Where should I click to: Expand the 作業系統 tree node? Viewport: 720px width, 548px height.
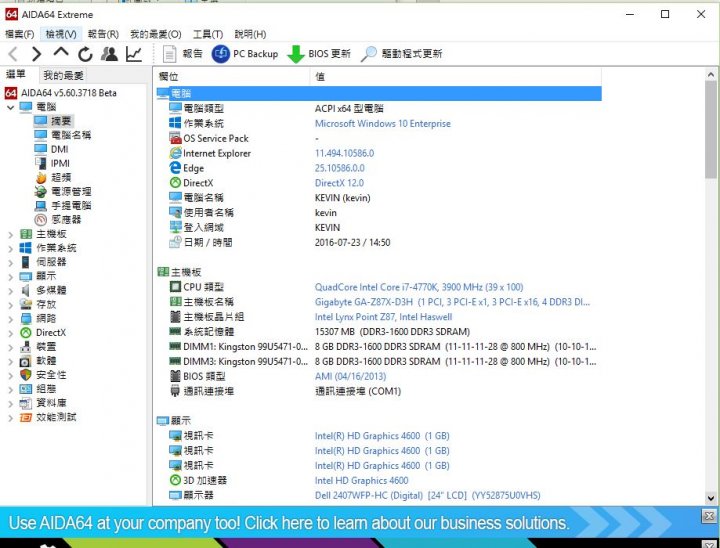(x=10, y=249)
